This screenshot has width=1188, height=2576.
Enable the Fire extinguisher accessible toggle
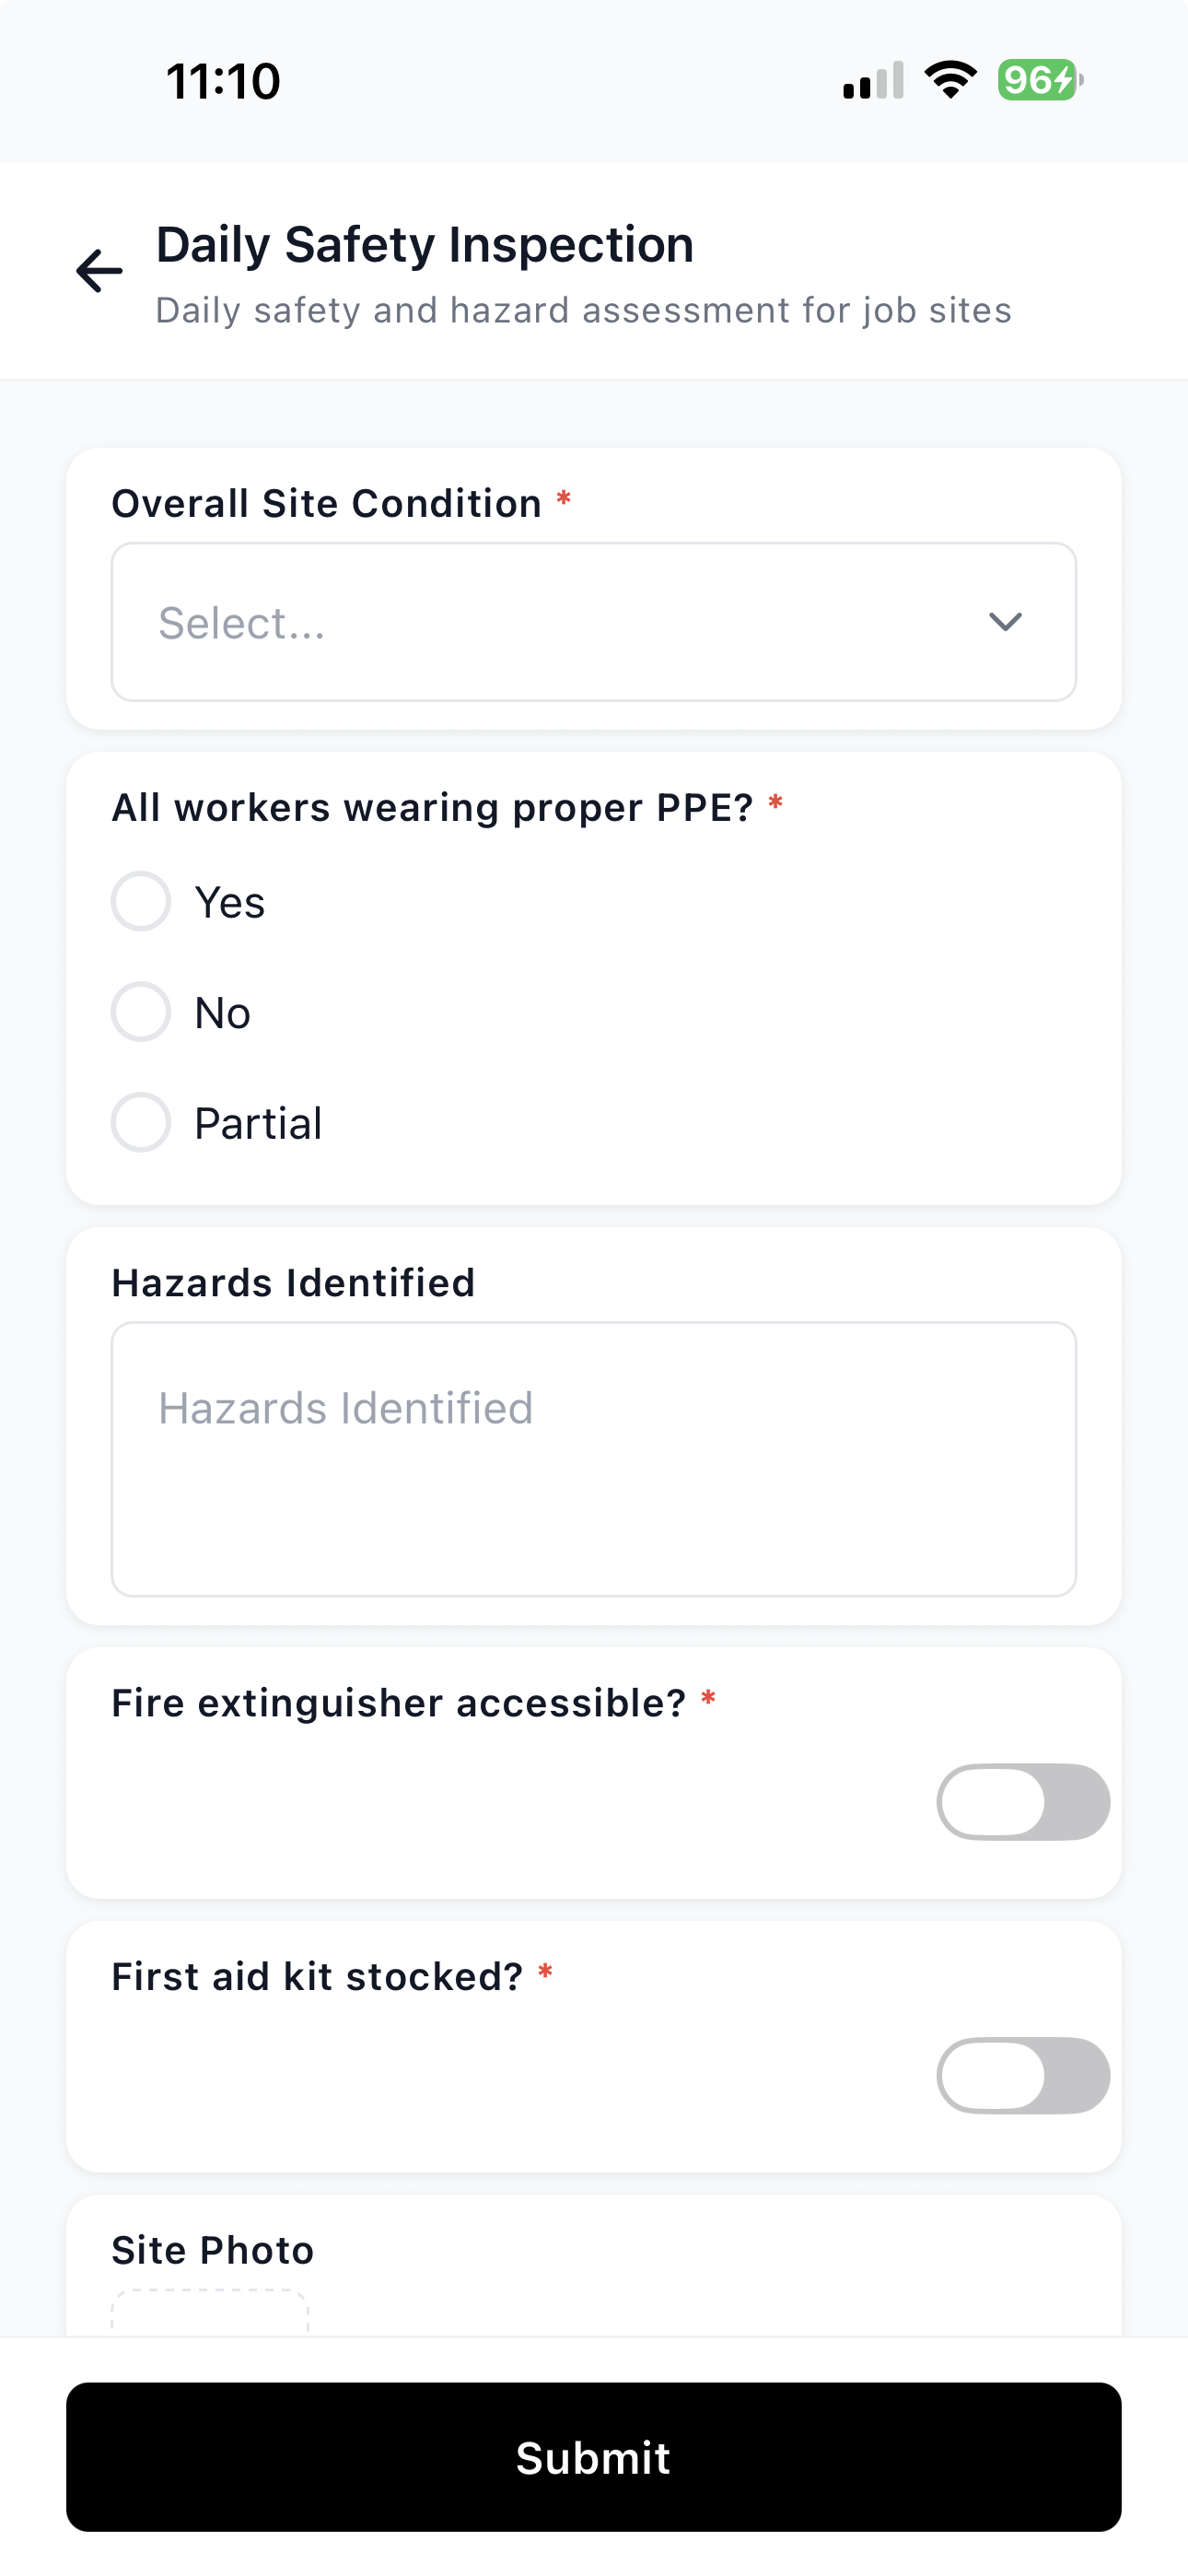tap(1023, 1802)
